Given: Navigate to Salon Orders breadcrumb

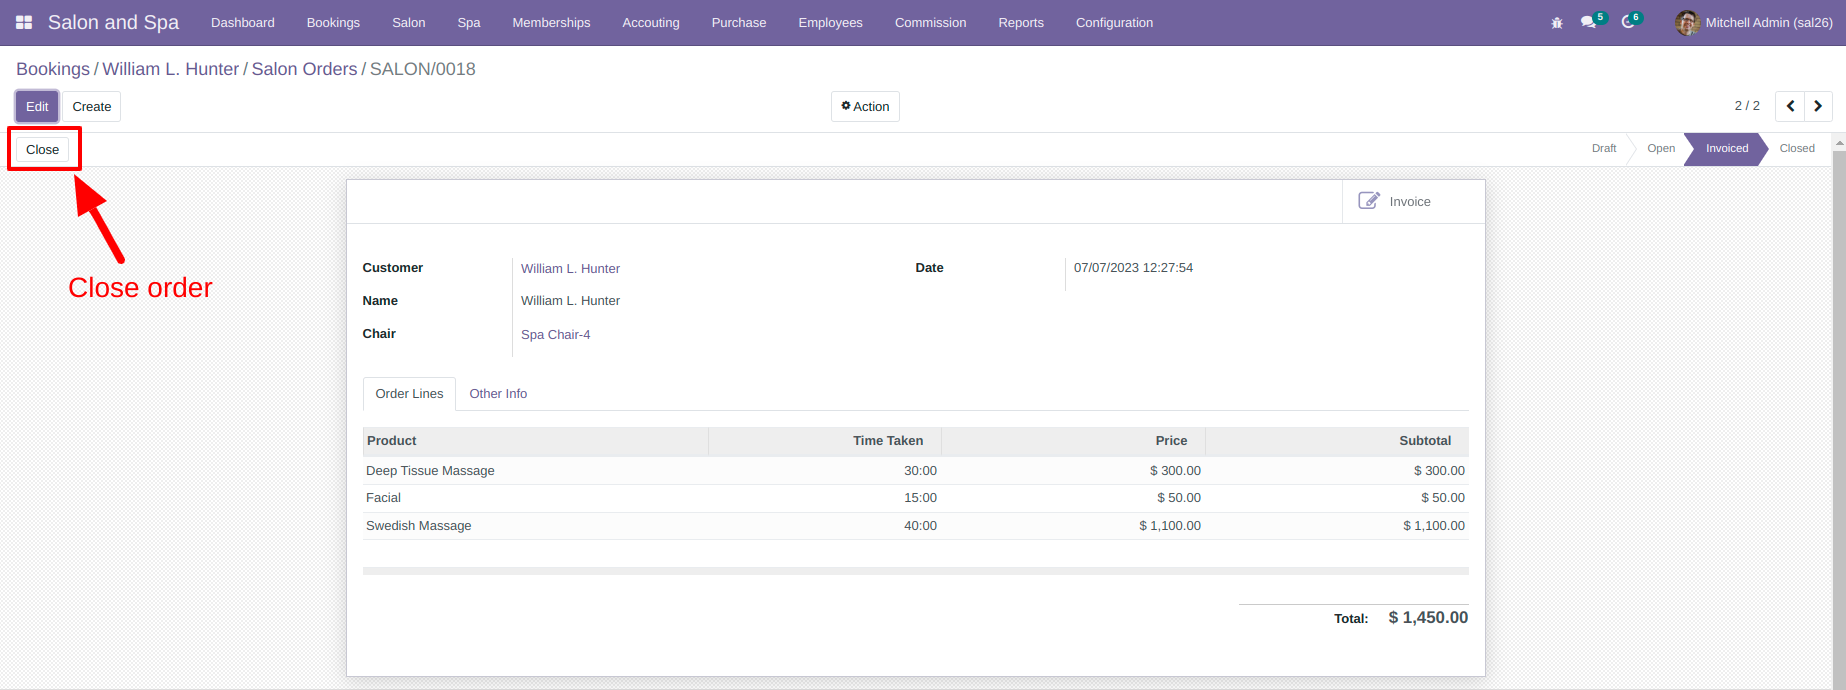Looking at the screenshot, I should pos(304,69).
